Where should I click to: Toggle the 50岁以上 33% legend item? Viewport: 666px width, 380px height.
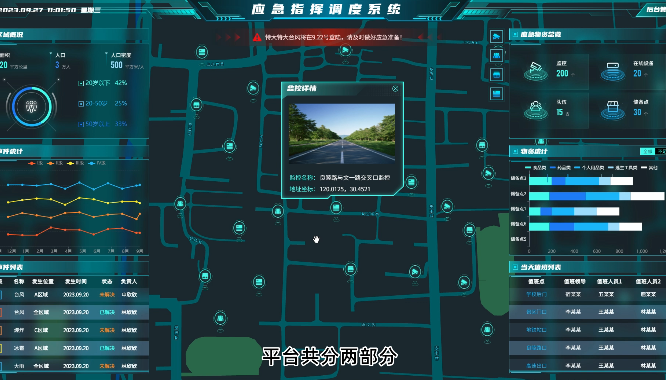coord(102,124)
